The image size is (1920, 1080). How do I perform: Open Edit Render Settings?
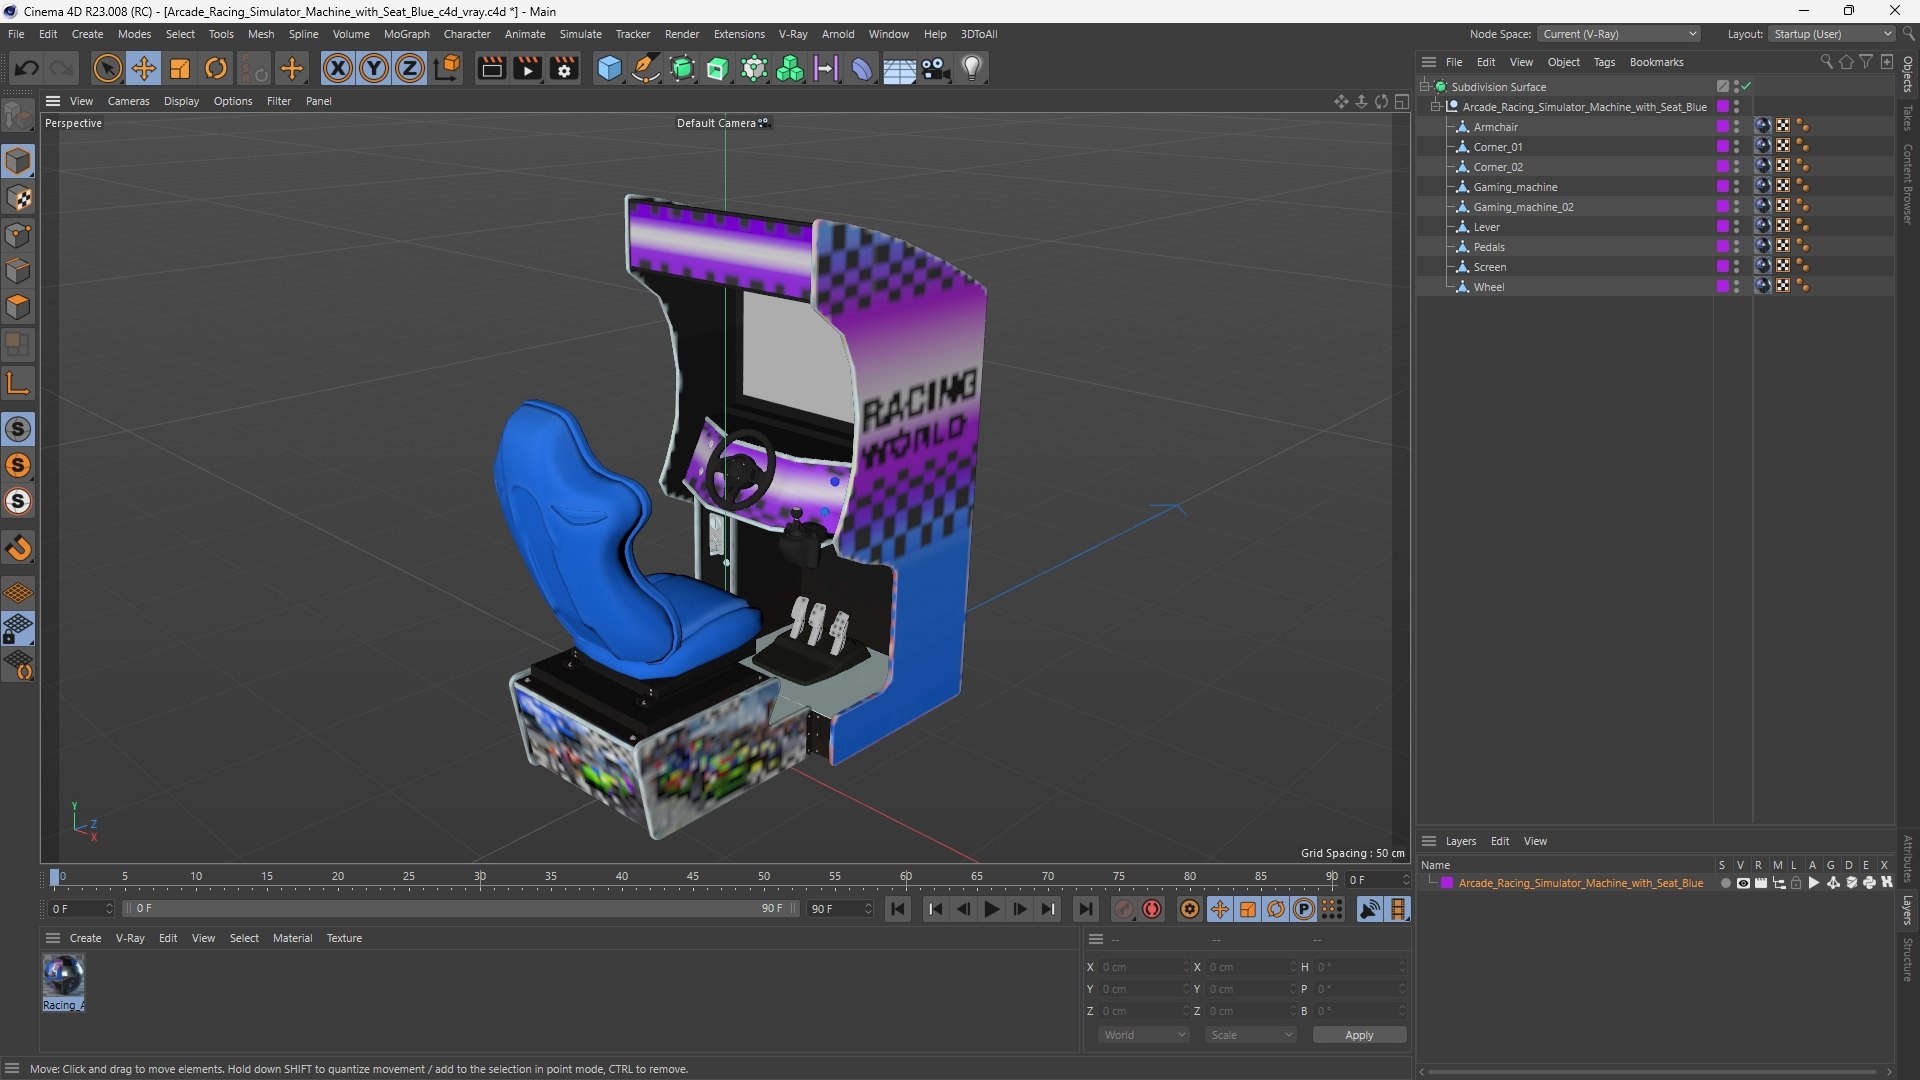tap(564, 68)
